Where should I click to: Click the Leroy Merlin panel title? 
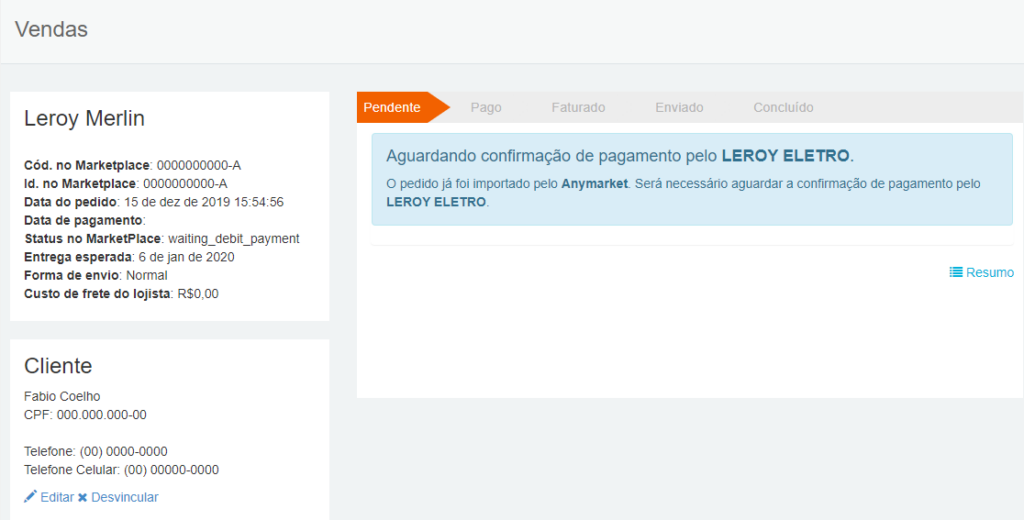[x=84, y=118]
